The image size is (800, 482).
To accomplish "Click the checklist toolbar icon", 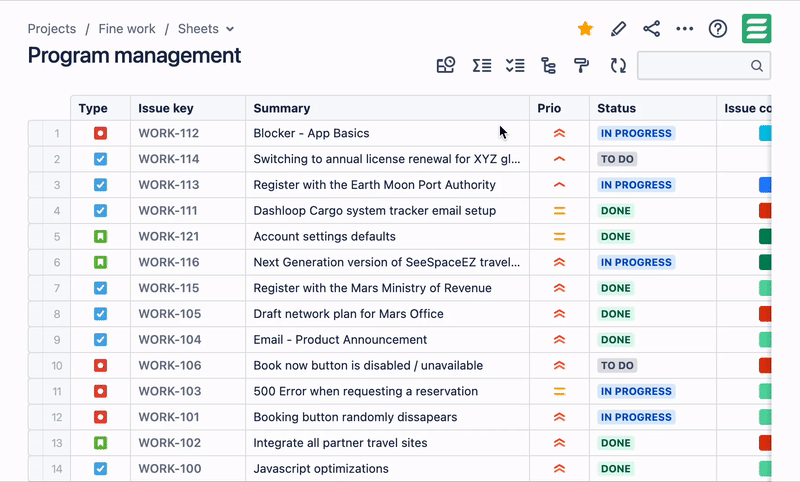I will 515,65.
